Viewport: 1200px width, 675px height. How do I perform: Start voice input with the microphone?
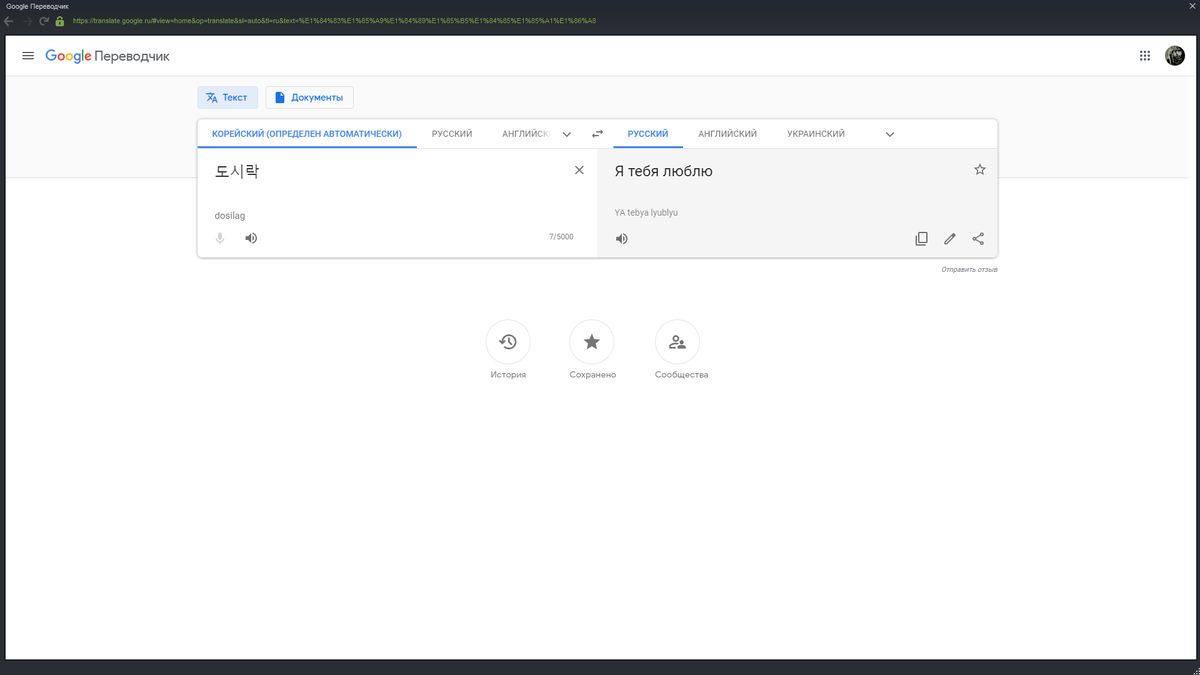coord(220,238)
